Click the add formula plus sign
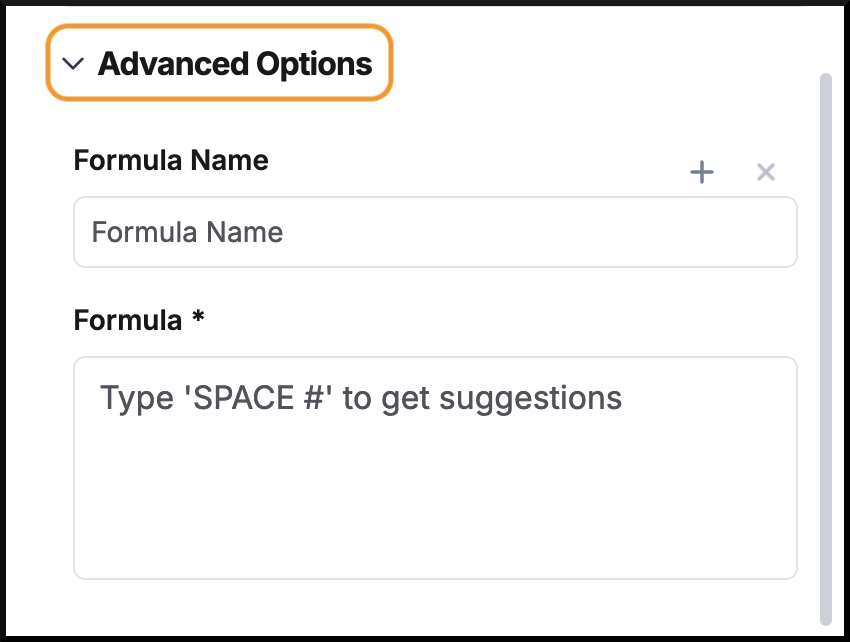 click(701, 172)
